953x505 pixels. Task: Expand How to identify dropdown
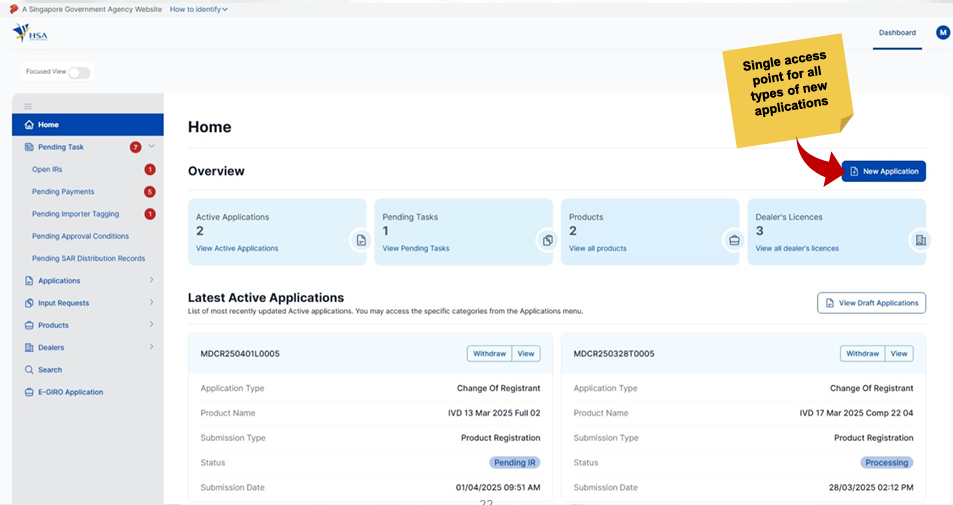click(199, 9)
